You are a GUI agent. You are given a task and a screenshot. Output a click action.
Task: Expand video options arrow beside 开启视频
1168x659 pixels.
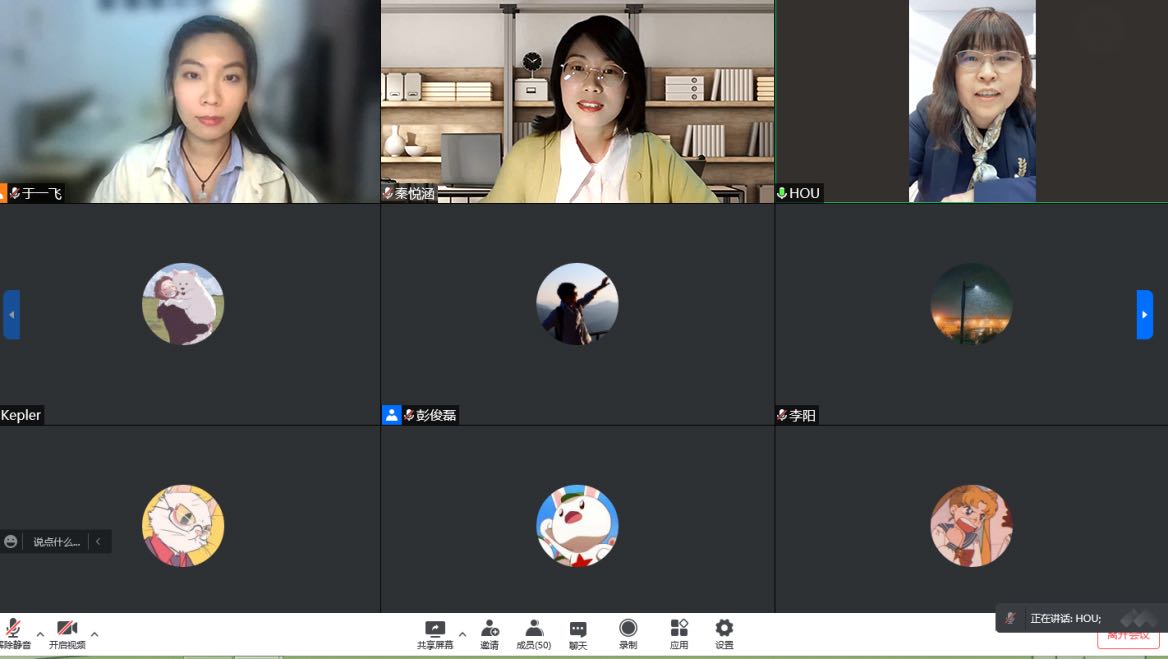94,634
